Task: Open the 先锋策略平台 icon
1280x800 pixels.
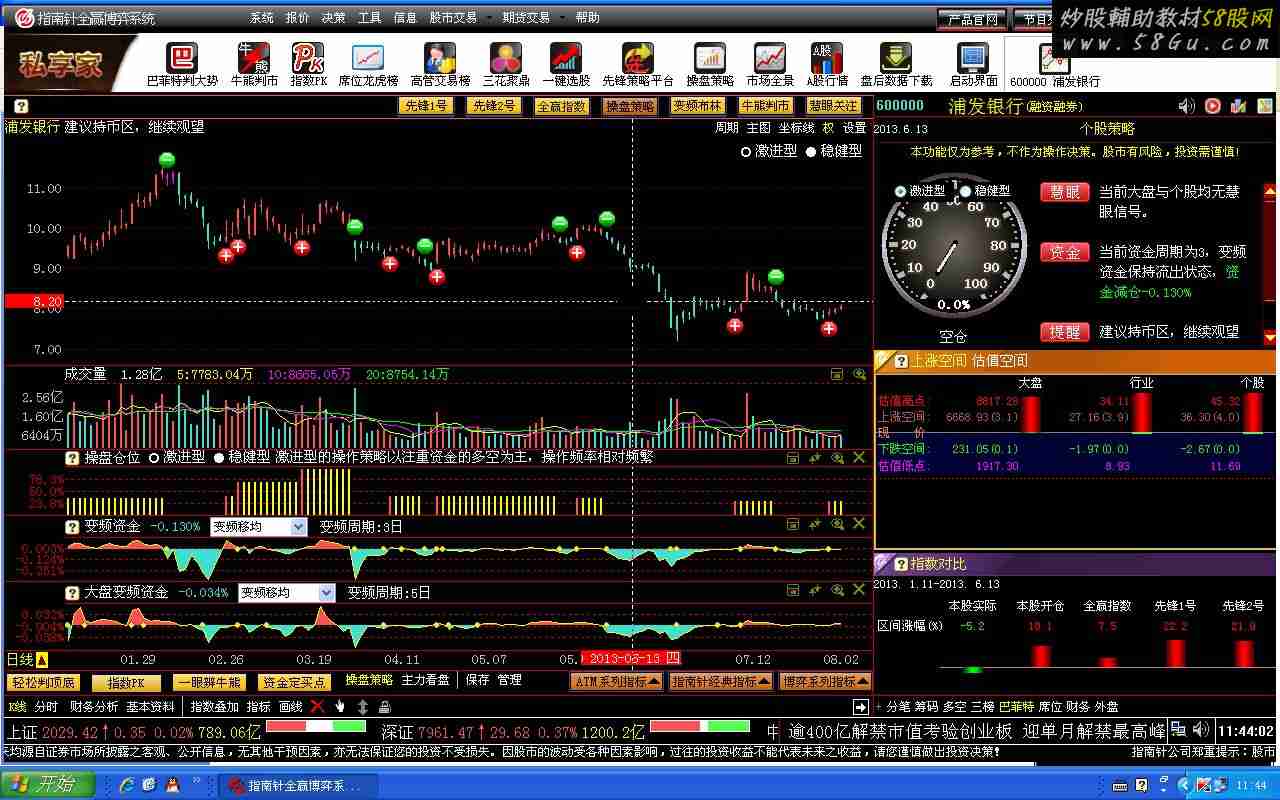Action: 638,64
